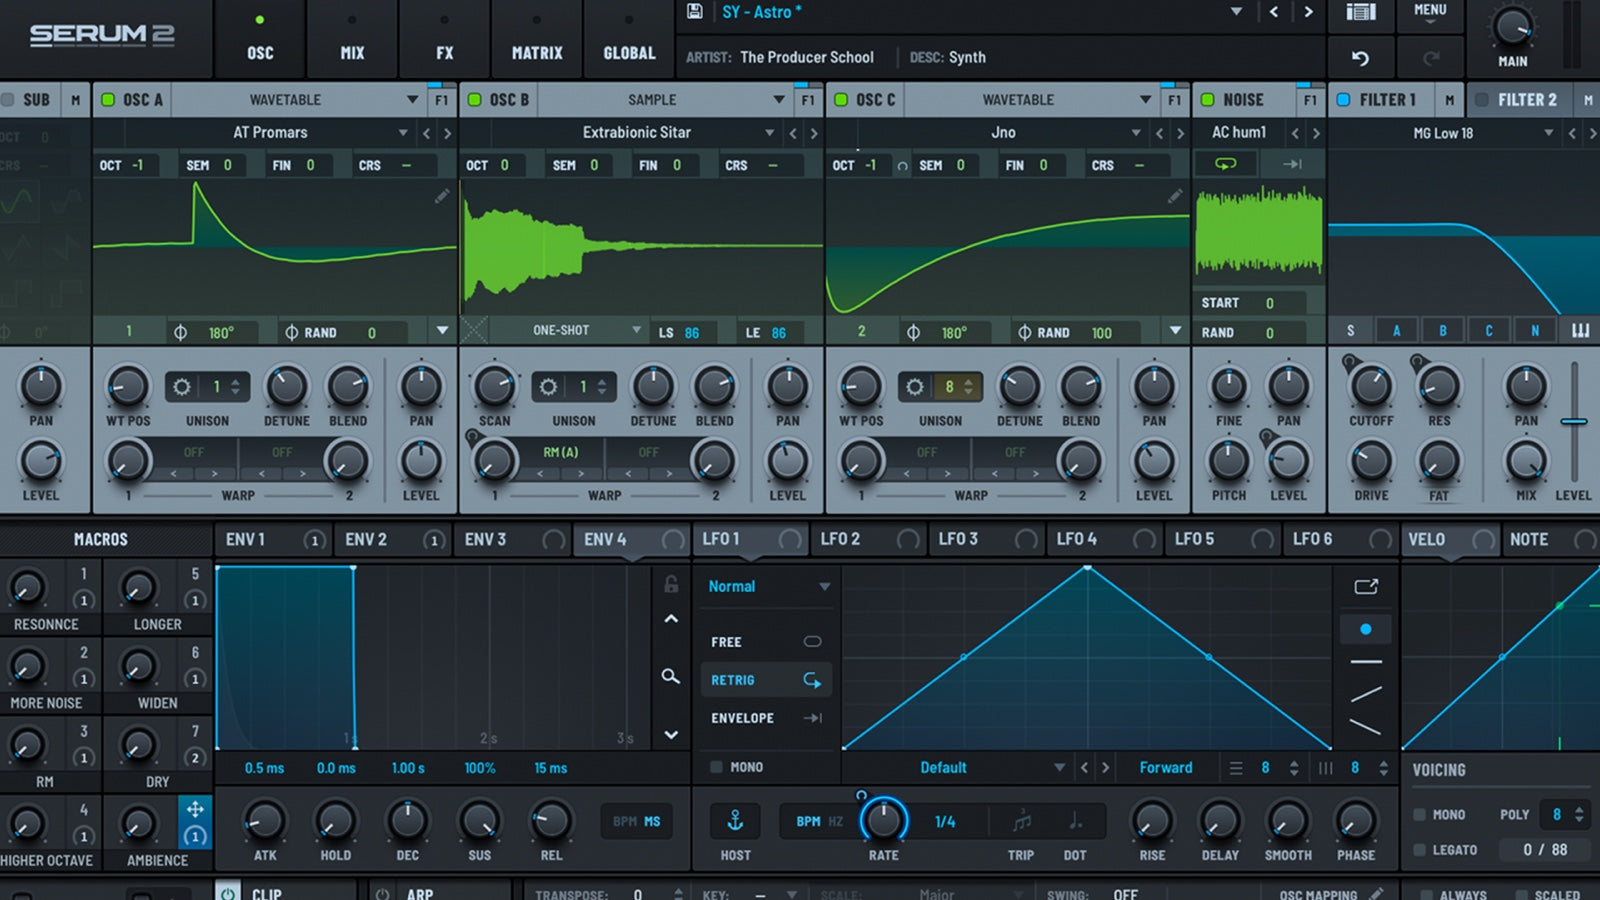Open the Normal LFO type dropdown
Screen dimensions: 1600x900
(766, 586)
